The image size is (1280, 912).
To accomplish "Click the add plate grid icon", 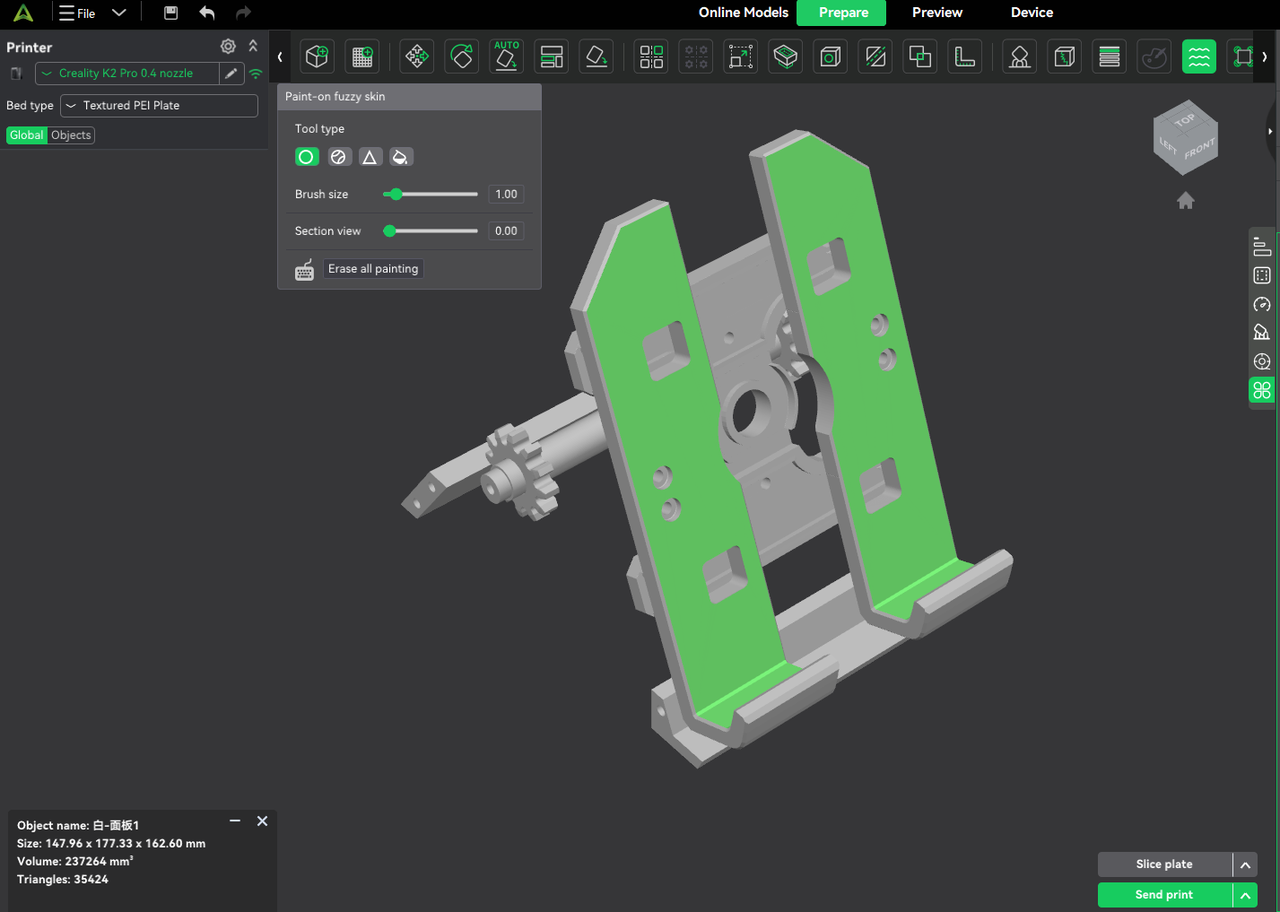I will tap(362, 57).
